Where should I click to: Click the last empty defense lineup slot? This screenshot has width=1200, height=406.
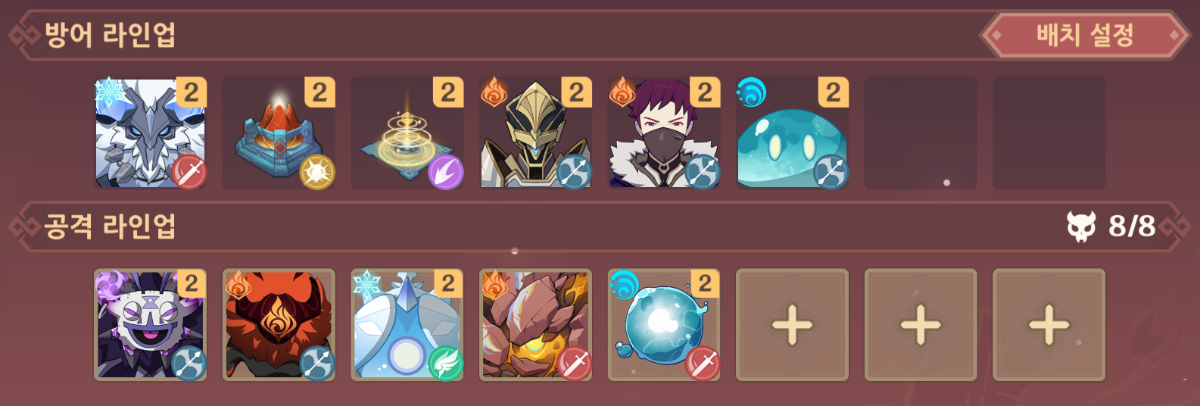pyautogui.click(x=1048, y=133)
